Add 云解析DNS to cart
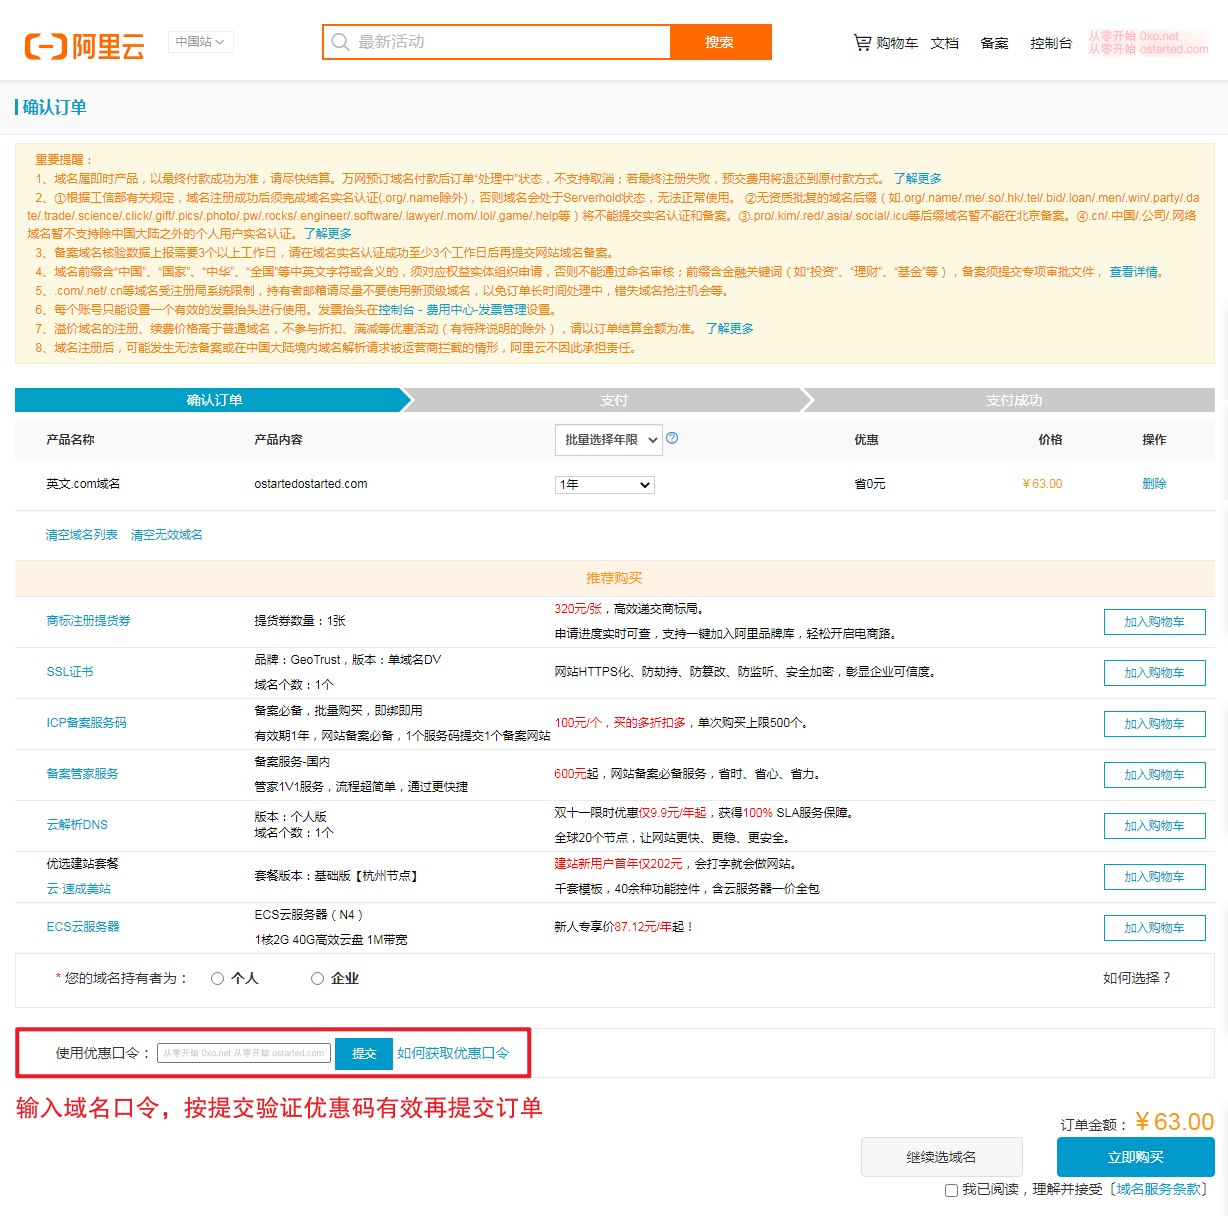The height and width of the screenshot is (1216, 1228). coord(1154,826)
